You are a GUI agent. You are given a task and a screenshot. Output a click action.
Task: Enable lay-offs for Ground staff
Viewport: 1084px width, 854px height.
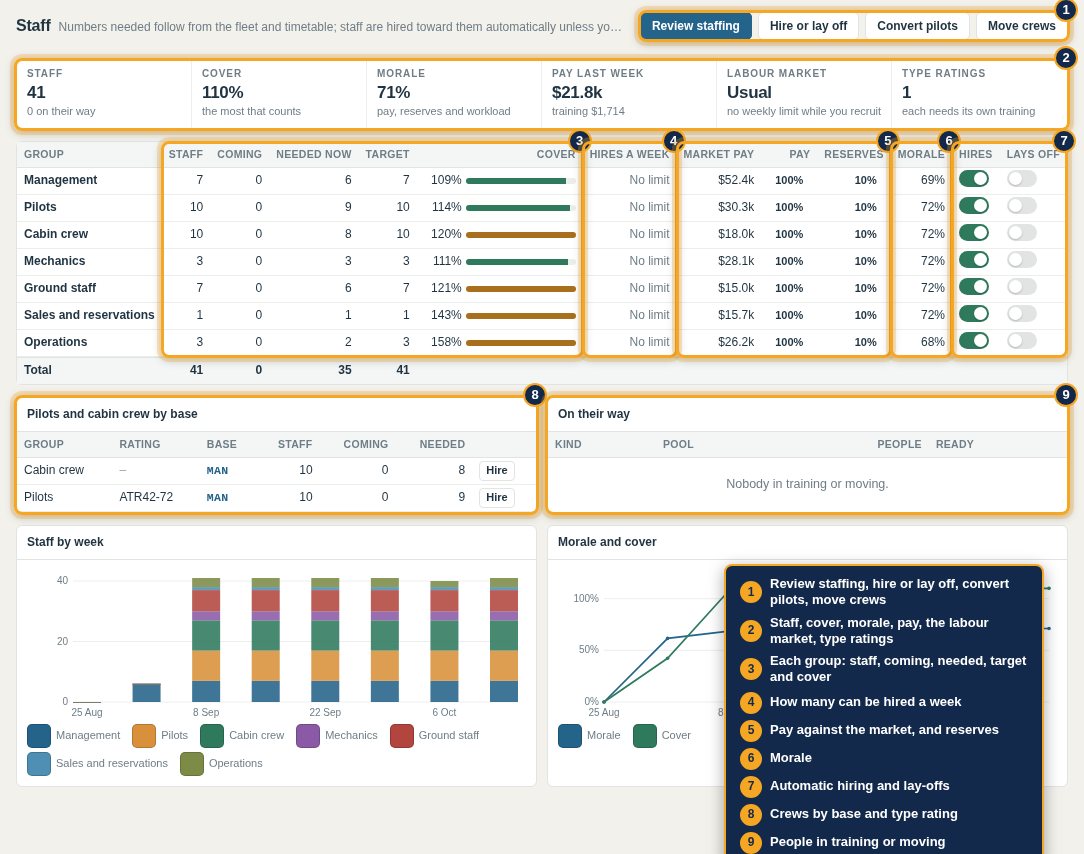click(x=1022, y=287)
